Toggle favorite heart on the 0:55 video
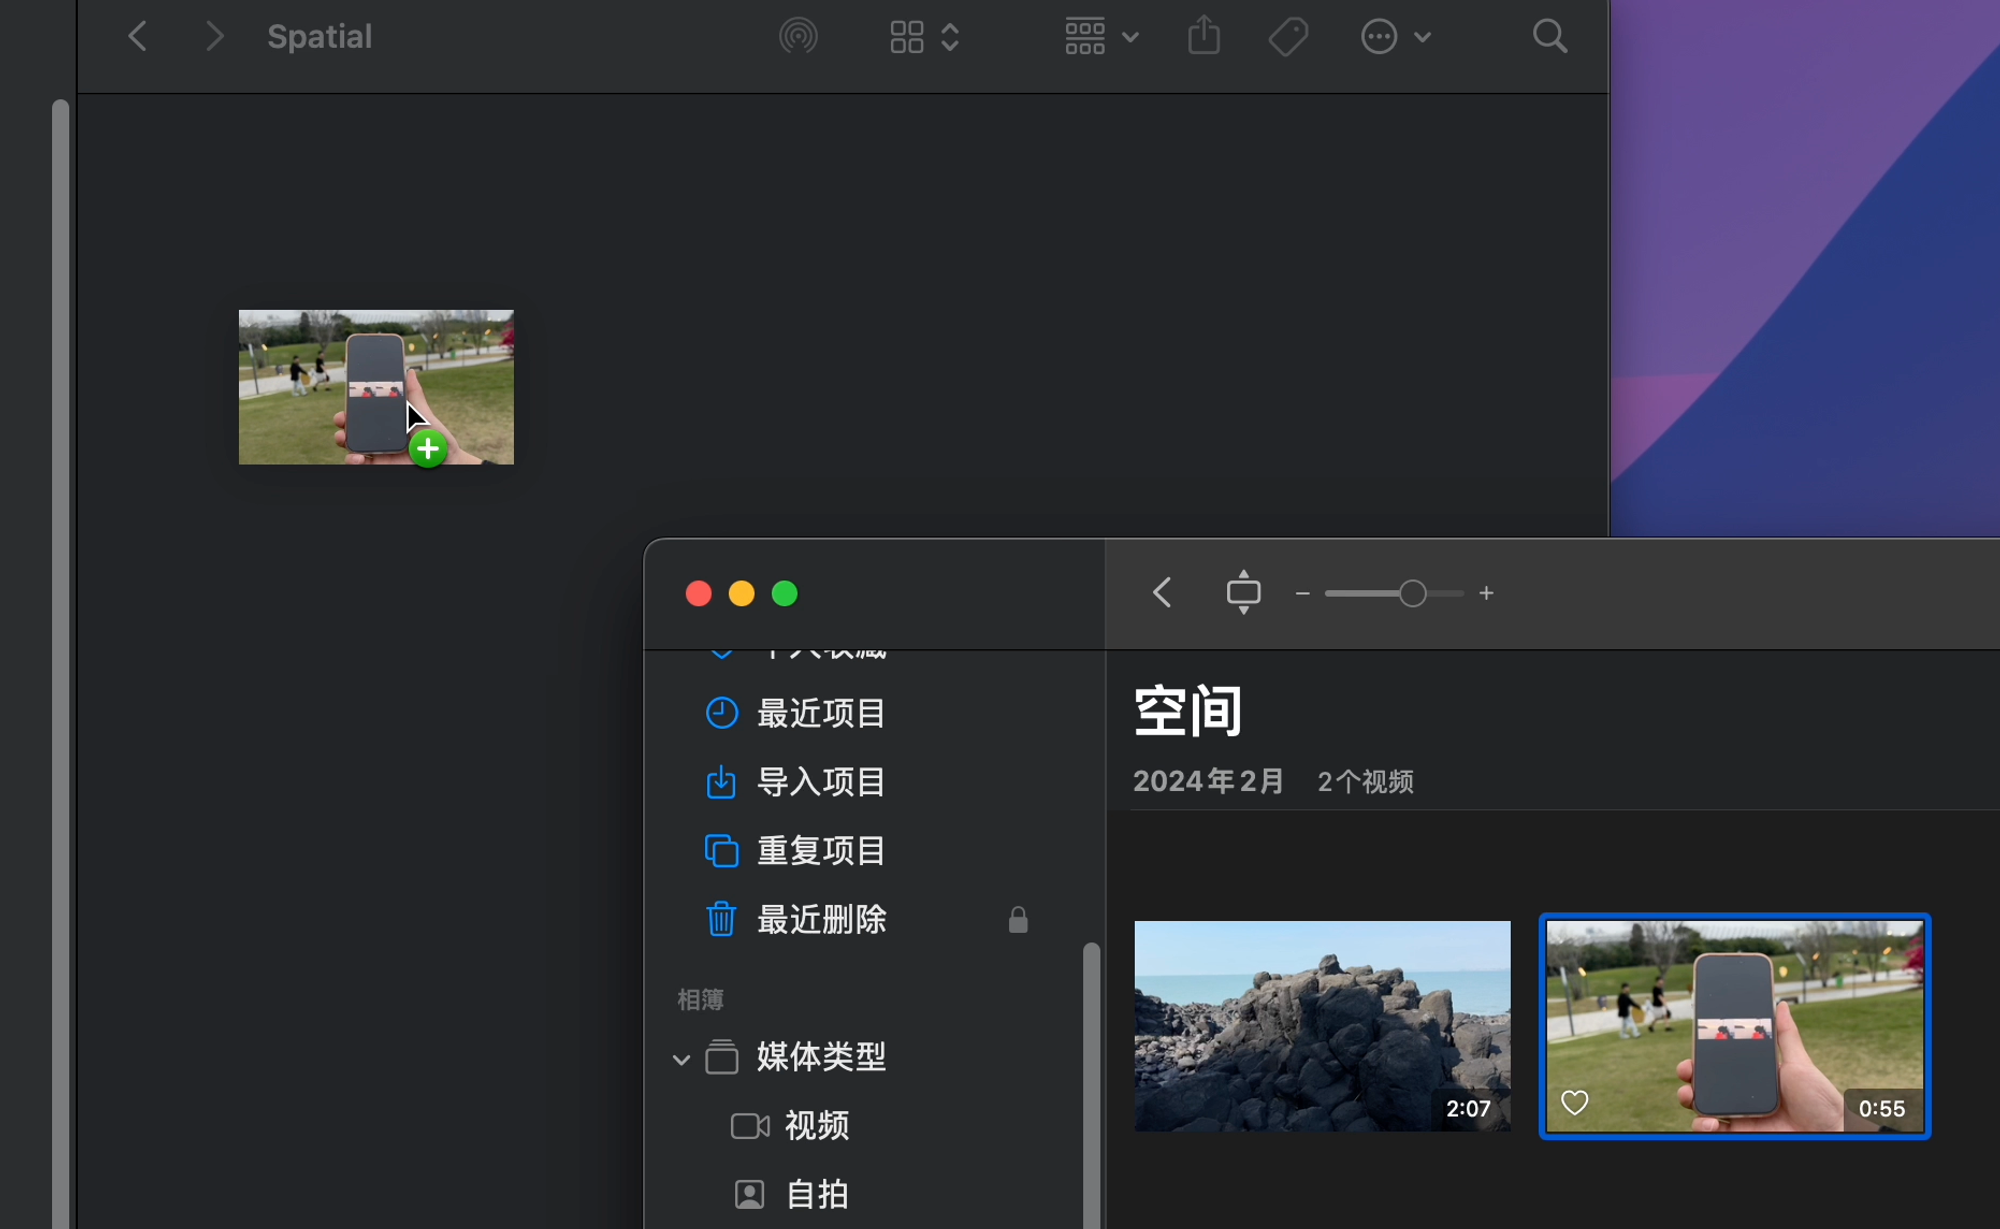Image resolution: width=2000 pixels, height=1229 pixels. 1575,1103
